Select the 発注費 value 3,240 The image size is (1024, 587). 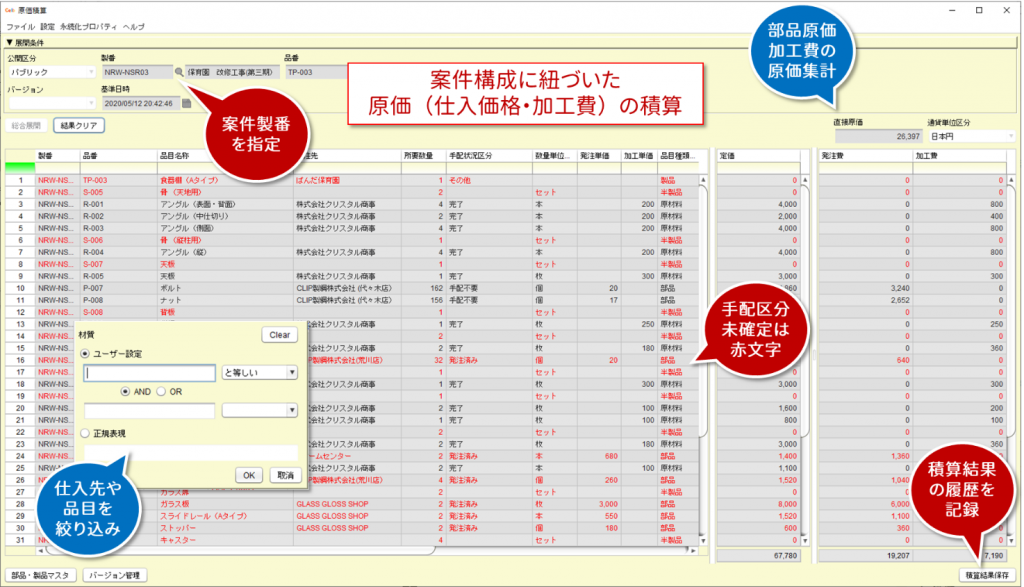click(865, 288)
